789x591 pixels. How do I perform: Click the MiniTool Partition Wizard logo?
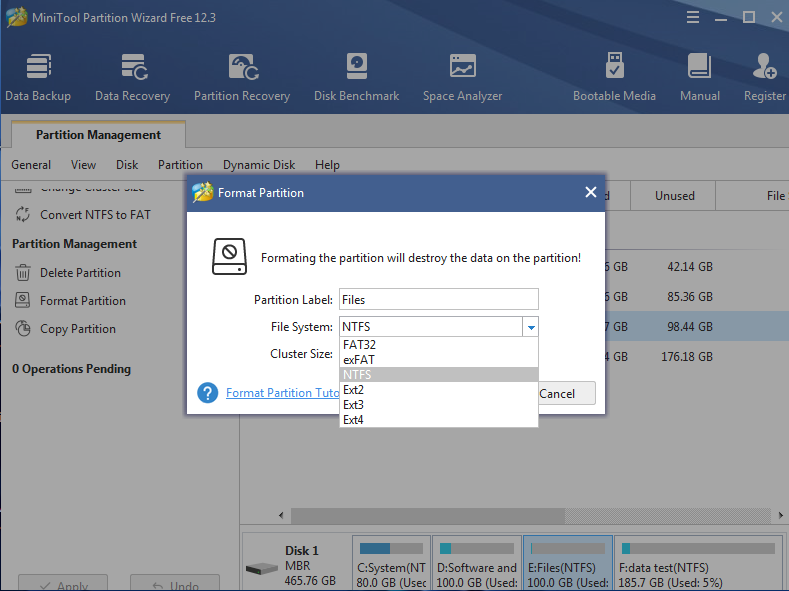[17, 18]
